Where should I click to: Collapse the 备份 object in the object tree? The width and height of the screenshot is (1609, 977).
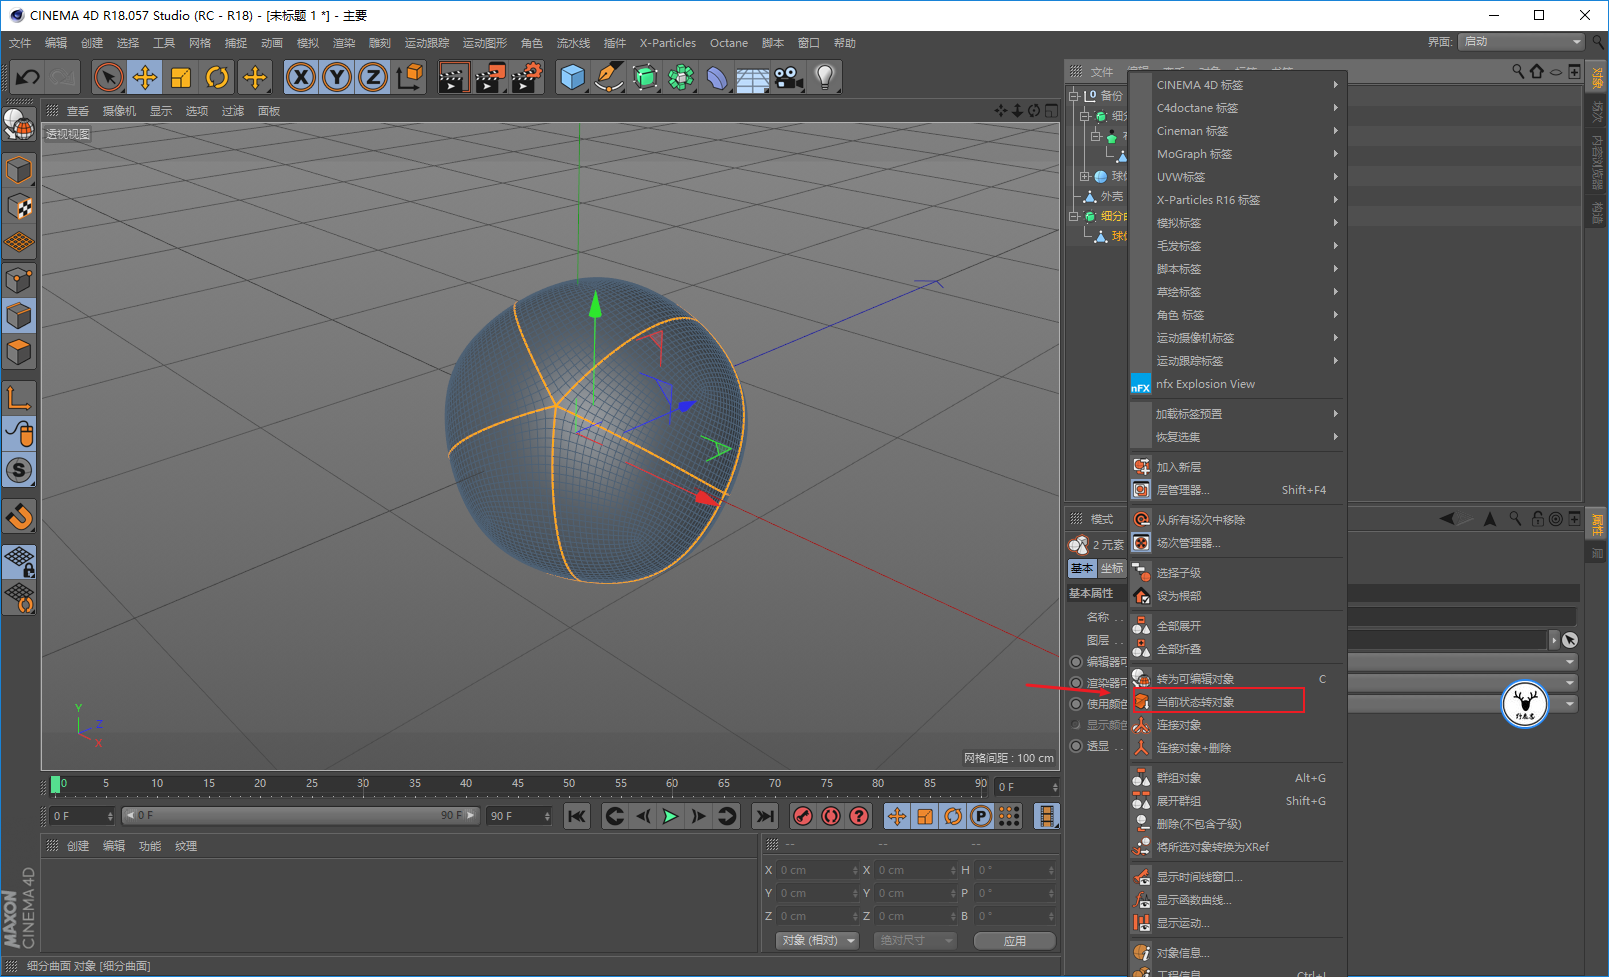[1074, 96]
